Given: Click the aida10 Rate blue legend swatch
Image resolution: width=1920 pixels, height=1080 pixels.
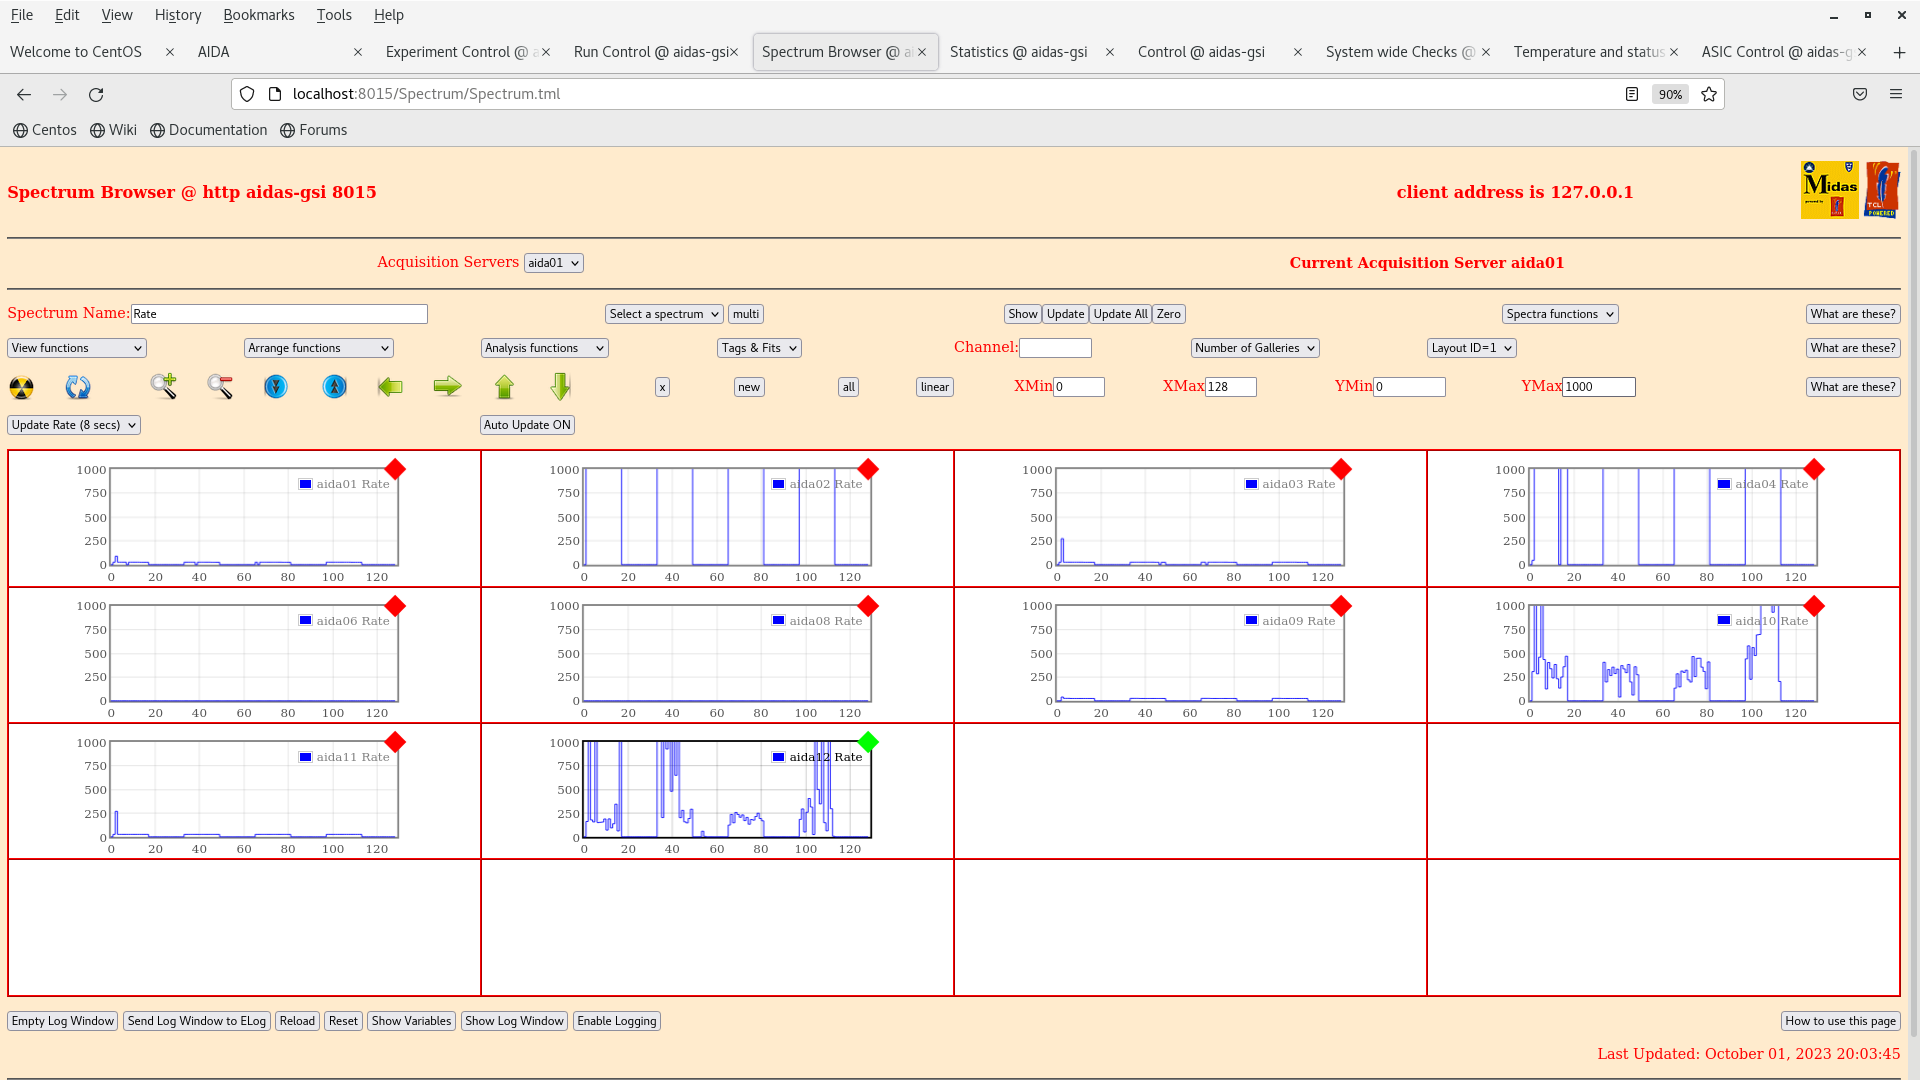Looking at the screenshot, I should (x=1724, y=621).
